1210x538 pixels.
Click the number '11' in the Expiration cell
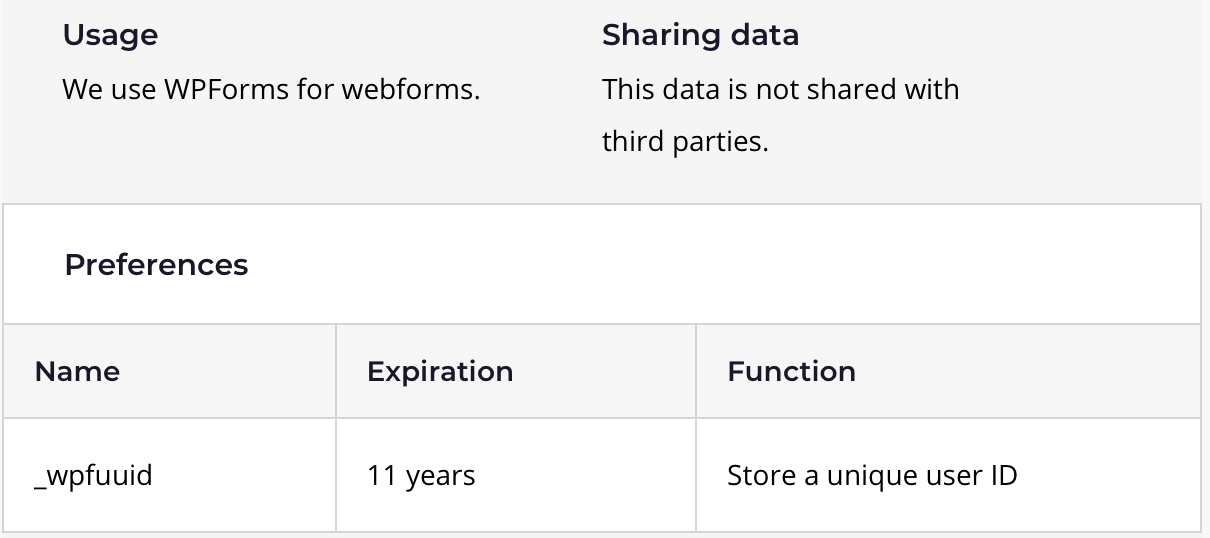pos(382,475)
